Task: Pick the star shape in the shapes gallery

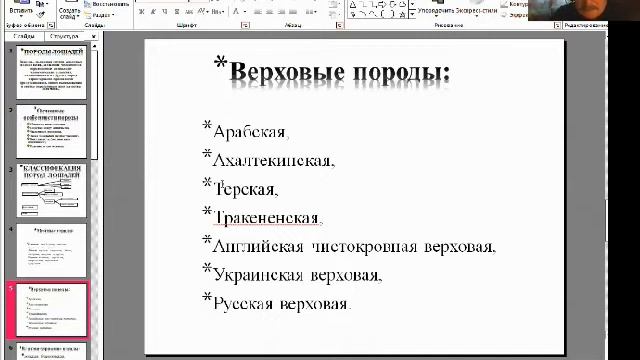Action: [402, 14]
